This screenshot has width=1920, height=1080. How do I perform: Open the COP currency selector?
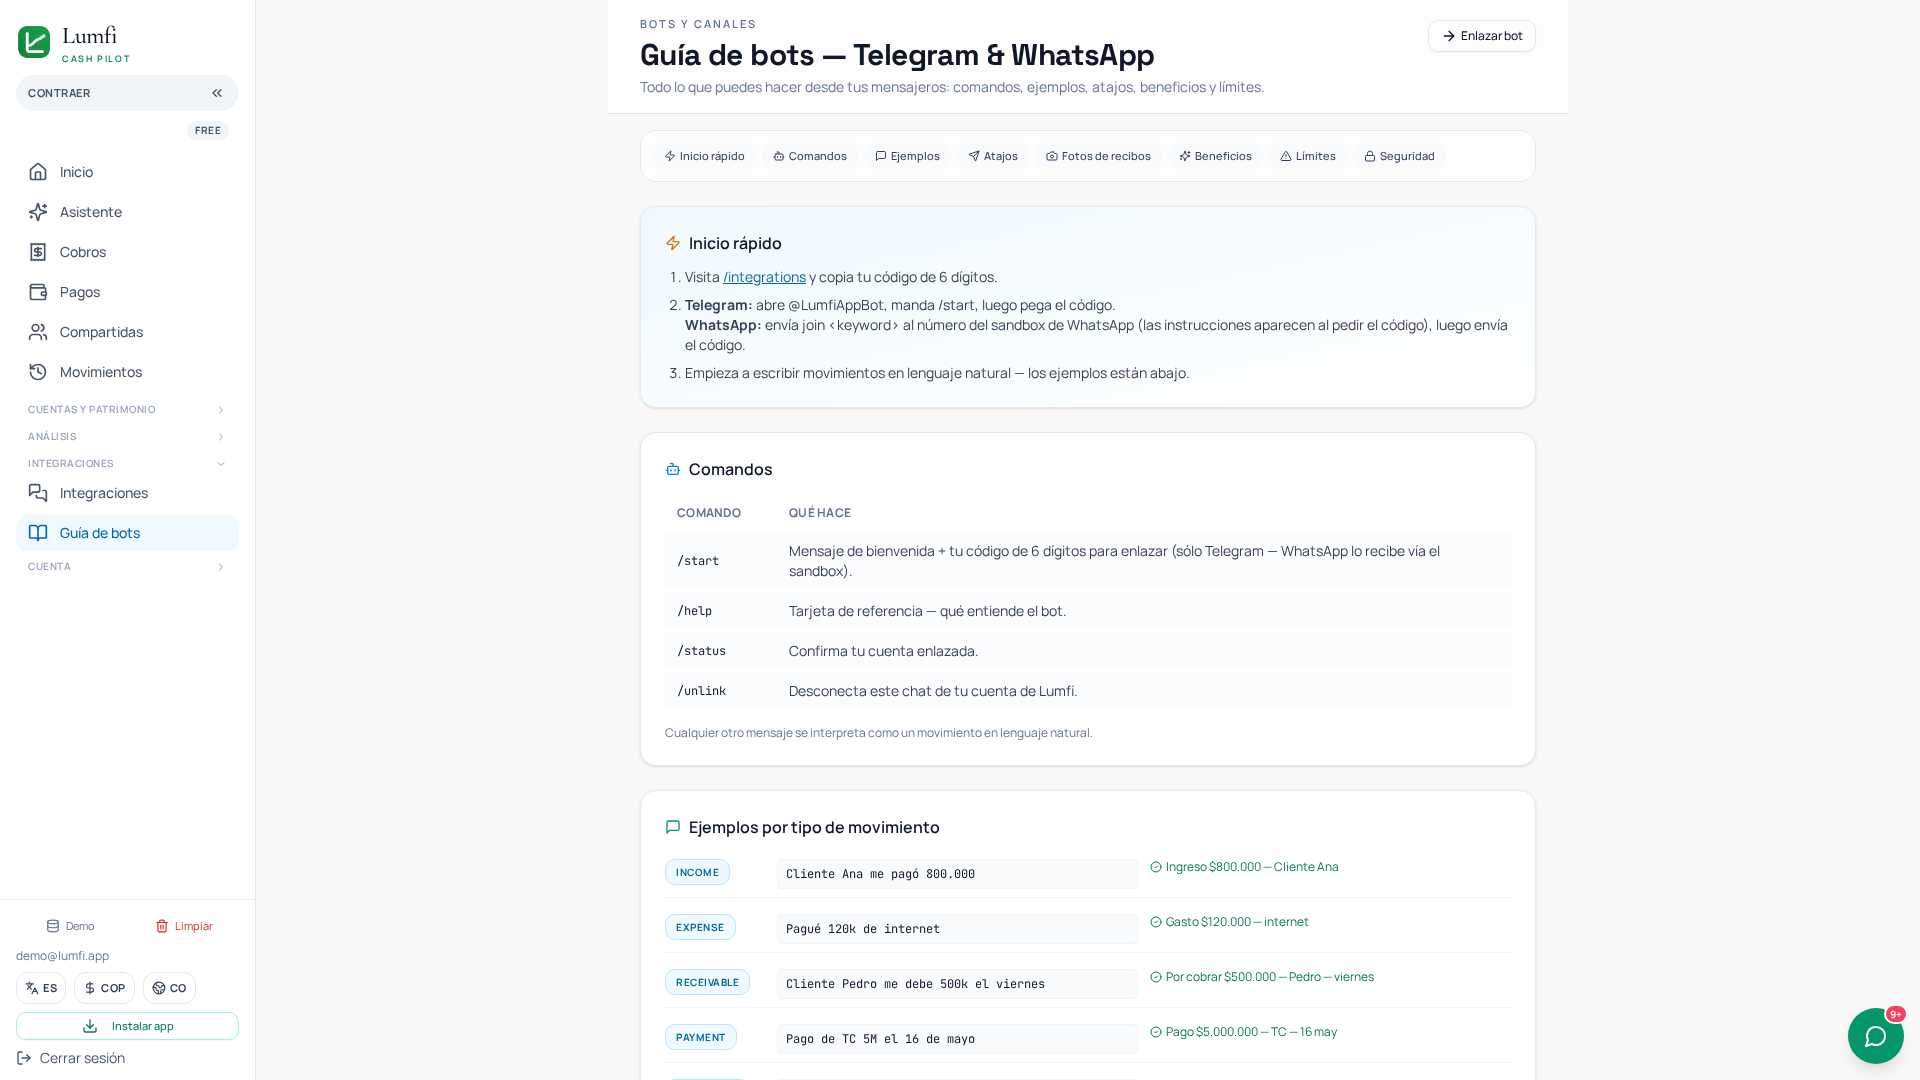104,988
